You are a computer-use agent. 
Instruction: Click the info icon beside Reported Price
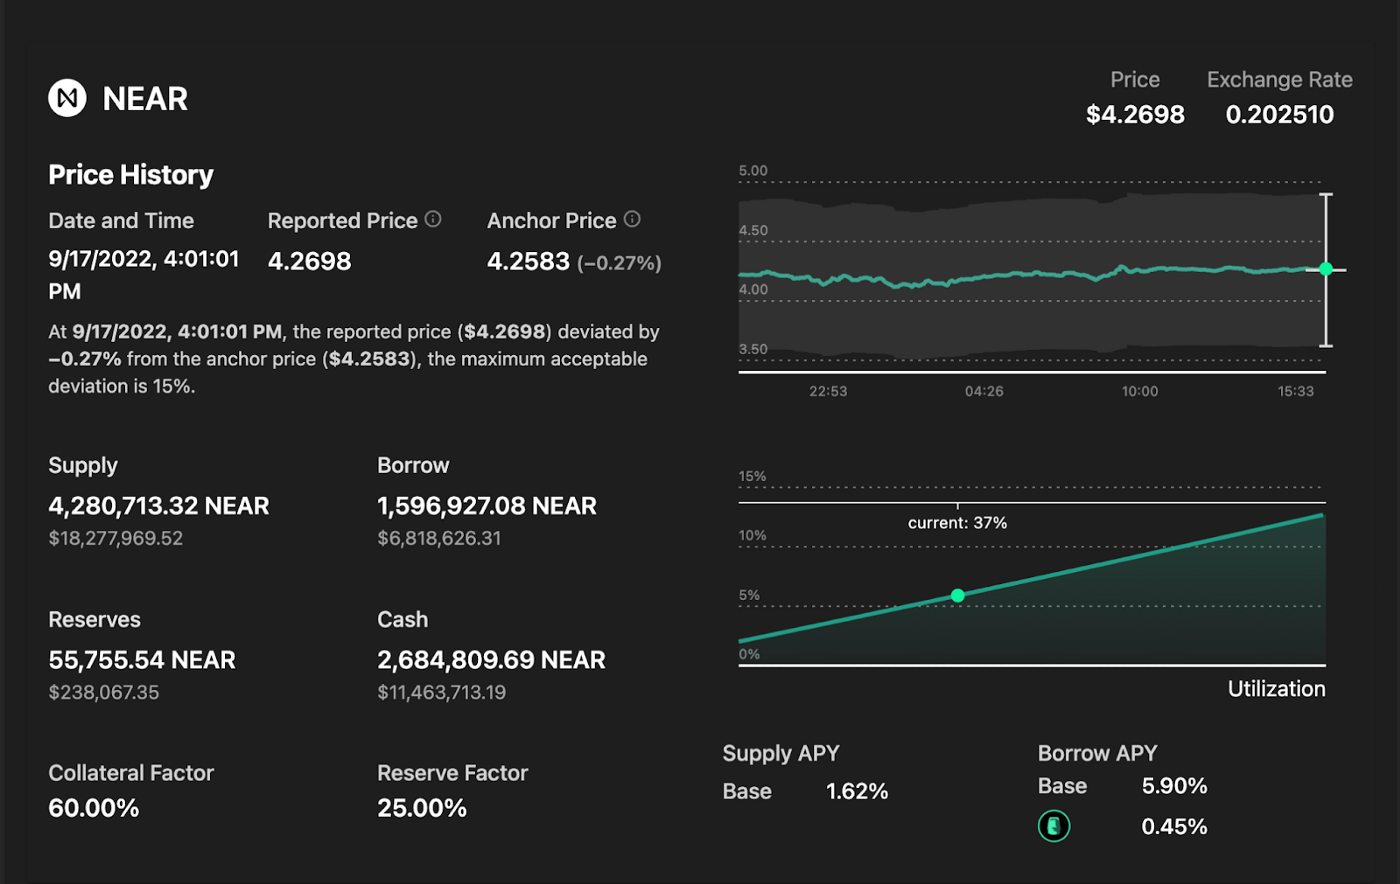click(433, 219)
